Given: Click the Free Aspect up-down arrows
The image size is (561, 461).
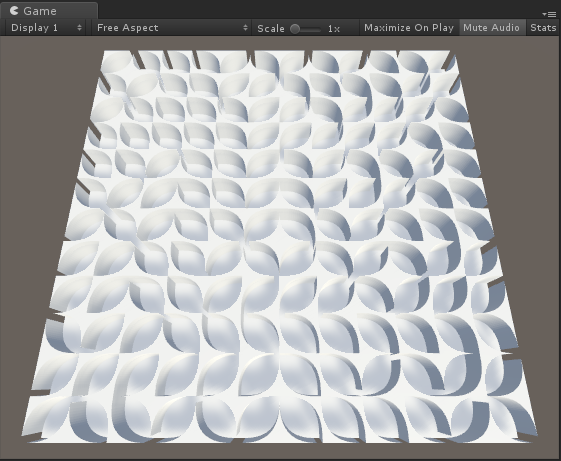Looking at the screenshot, I should [x=245, y=28].
